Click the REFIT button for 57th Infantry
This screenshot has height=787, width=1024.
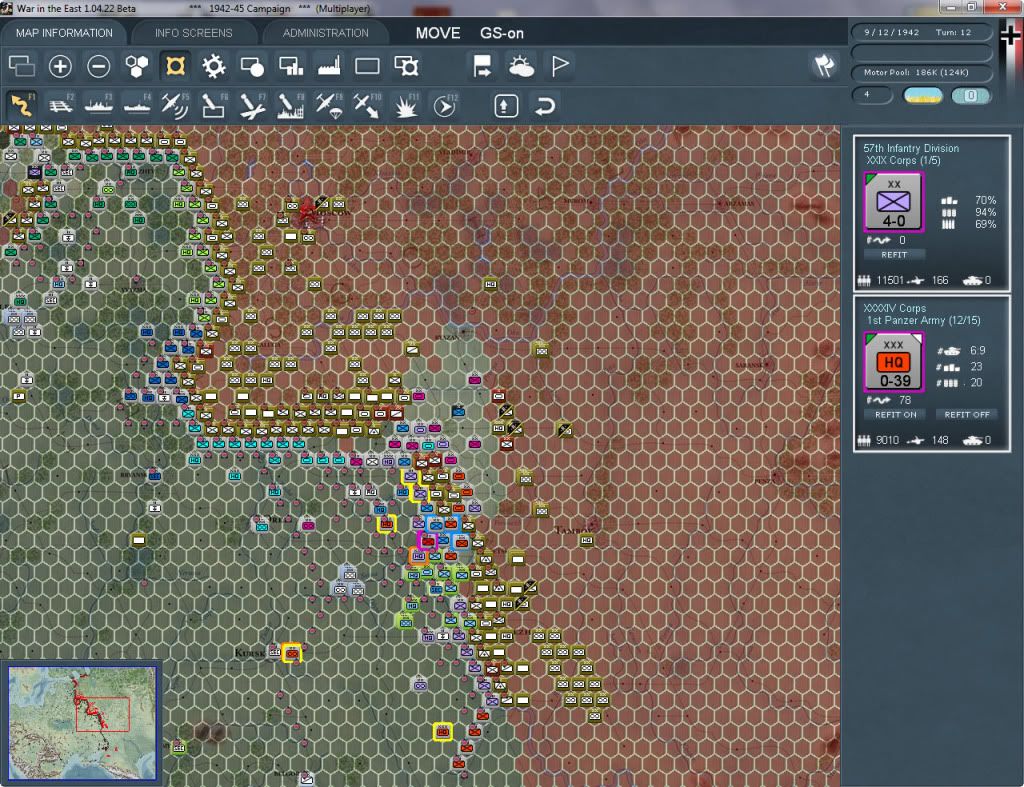[894, 255]
